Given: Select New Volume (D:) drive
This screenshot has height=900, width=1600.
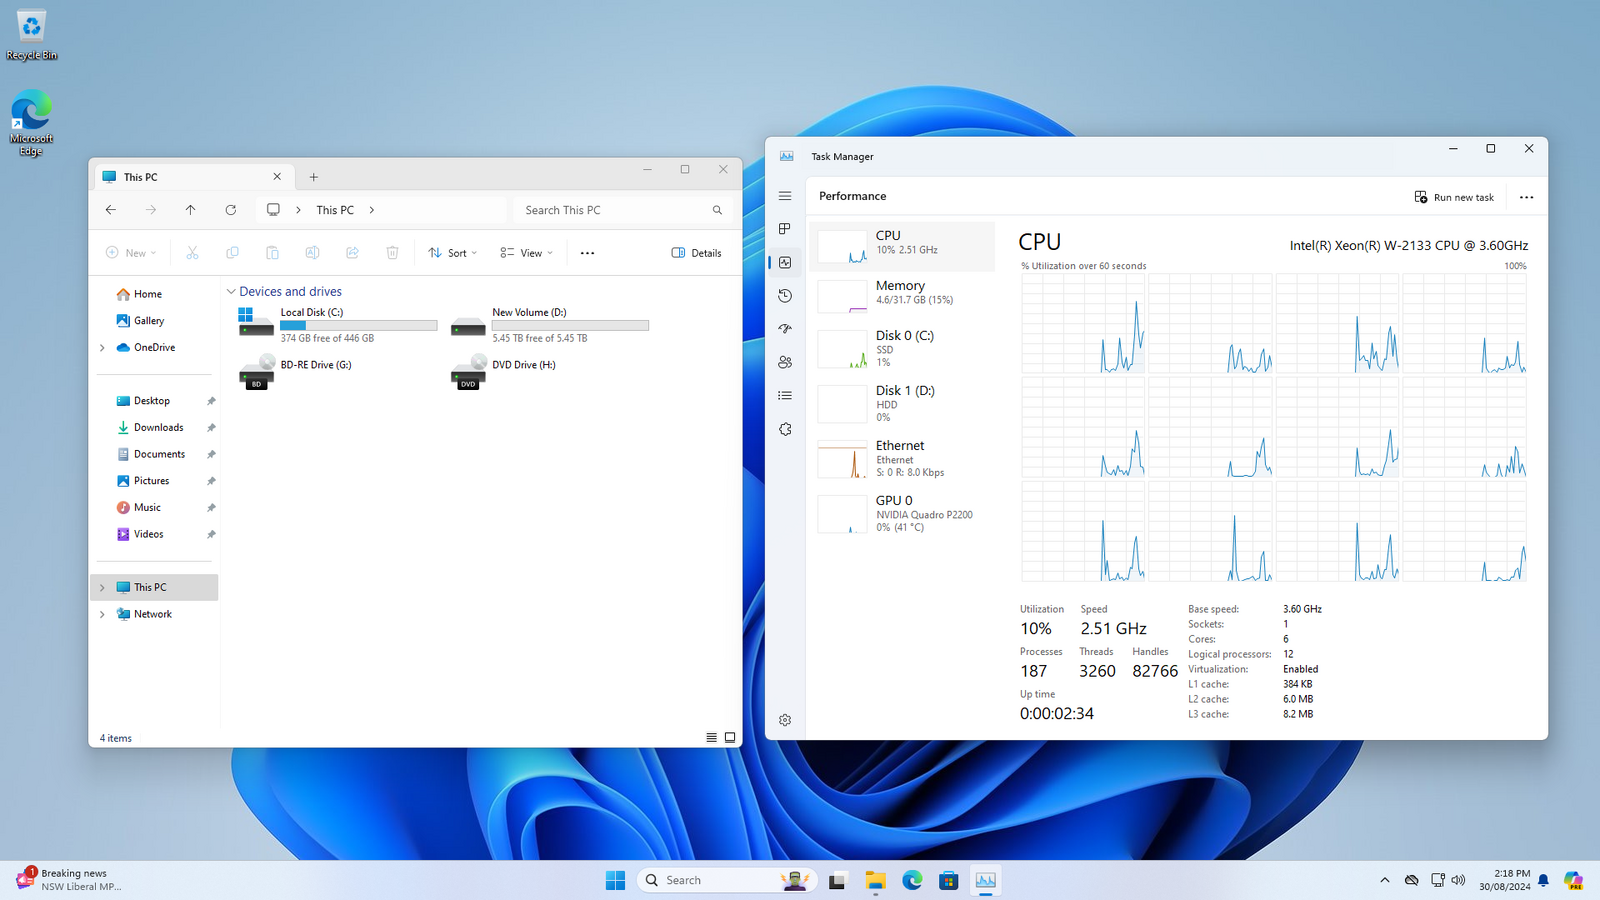Looking at the screenshot, I should coord(549,325).
